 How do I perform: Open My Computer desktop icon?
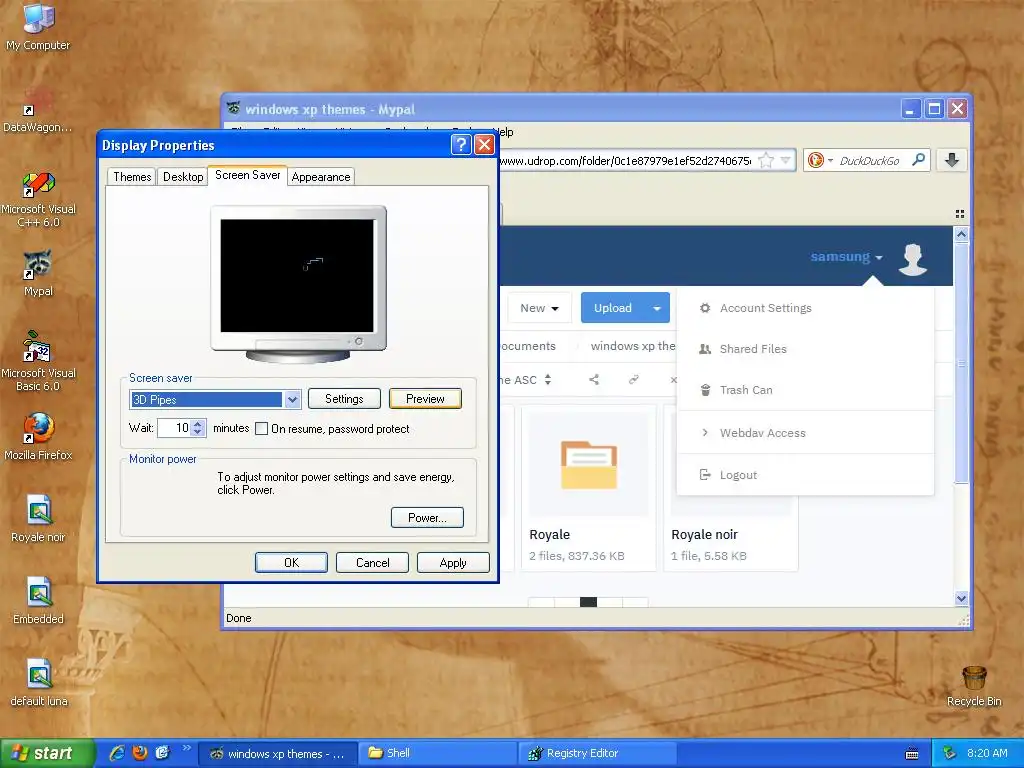(38, 26)
